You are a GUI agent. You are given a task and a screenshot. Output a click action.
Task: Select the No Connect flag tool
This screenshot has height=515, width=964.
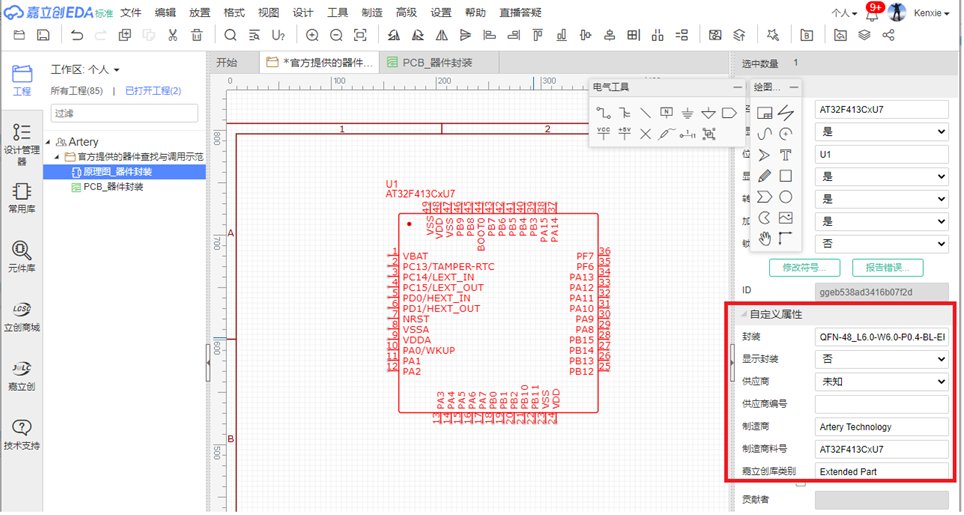click(x=645, y=133)
